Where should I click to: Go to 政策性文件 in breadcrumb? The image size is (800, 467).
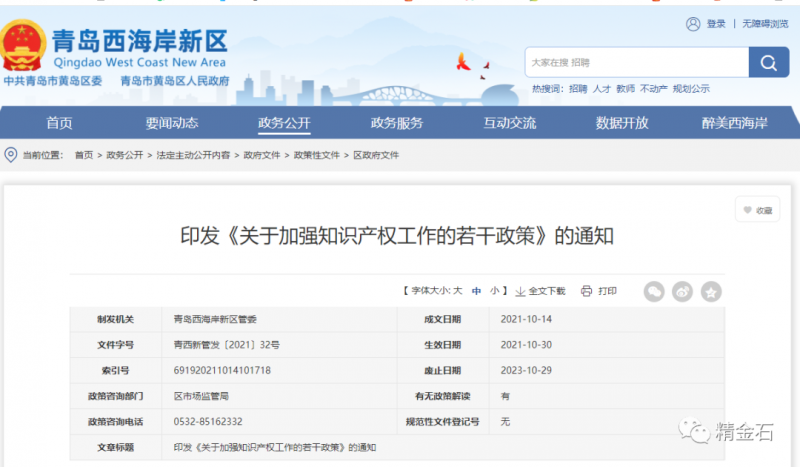point(316,155)
